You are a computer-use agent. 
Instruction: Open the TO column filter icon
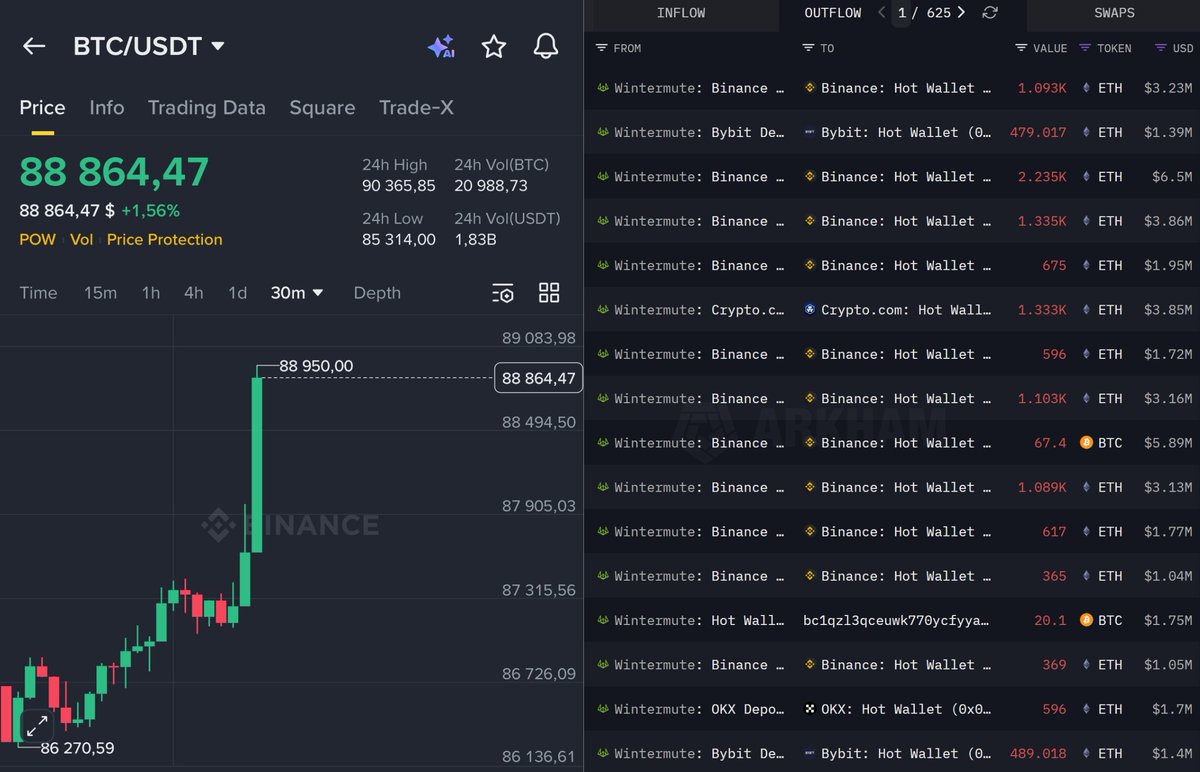click(x=808, y=48)
